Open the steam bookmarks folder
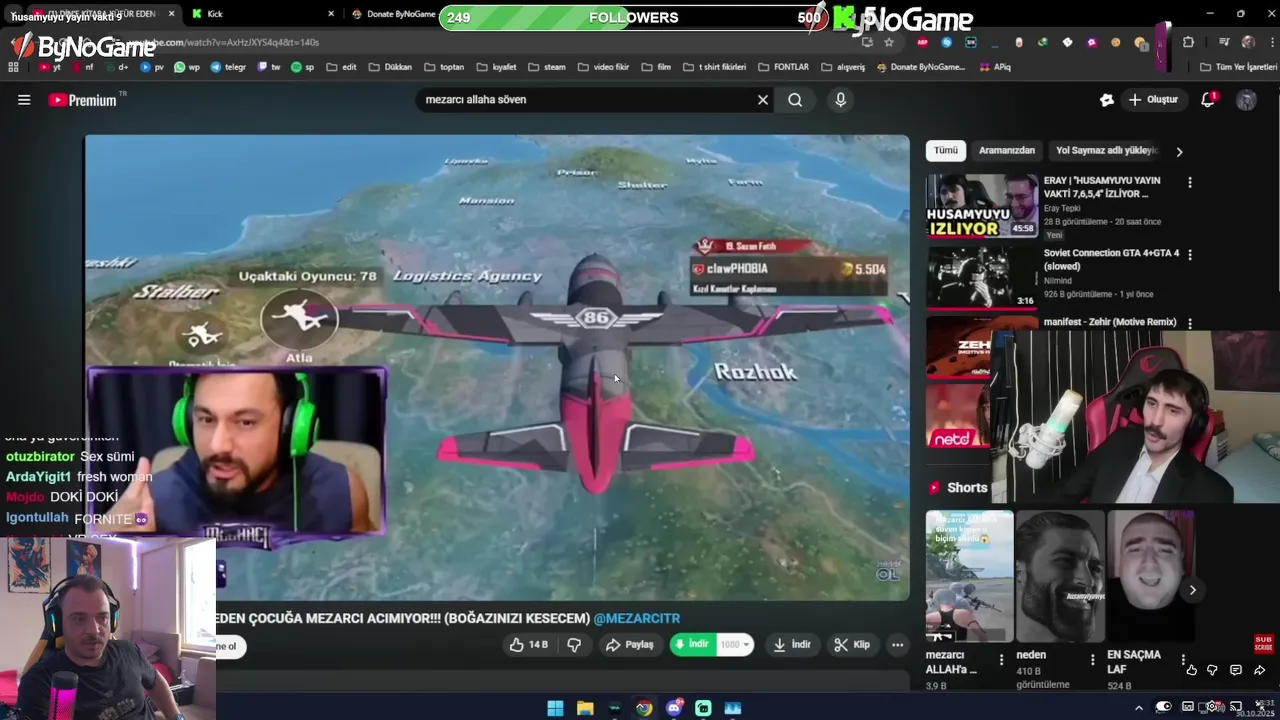The image size is (1280, 720). click(x=546, y=67)
